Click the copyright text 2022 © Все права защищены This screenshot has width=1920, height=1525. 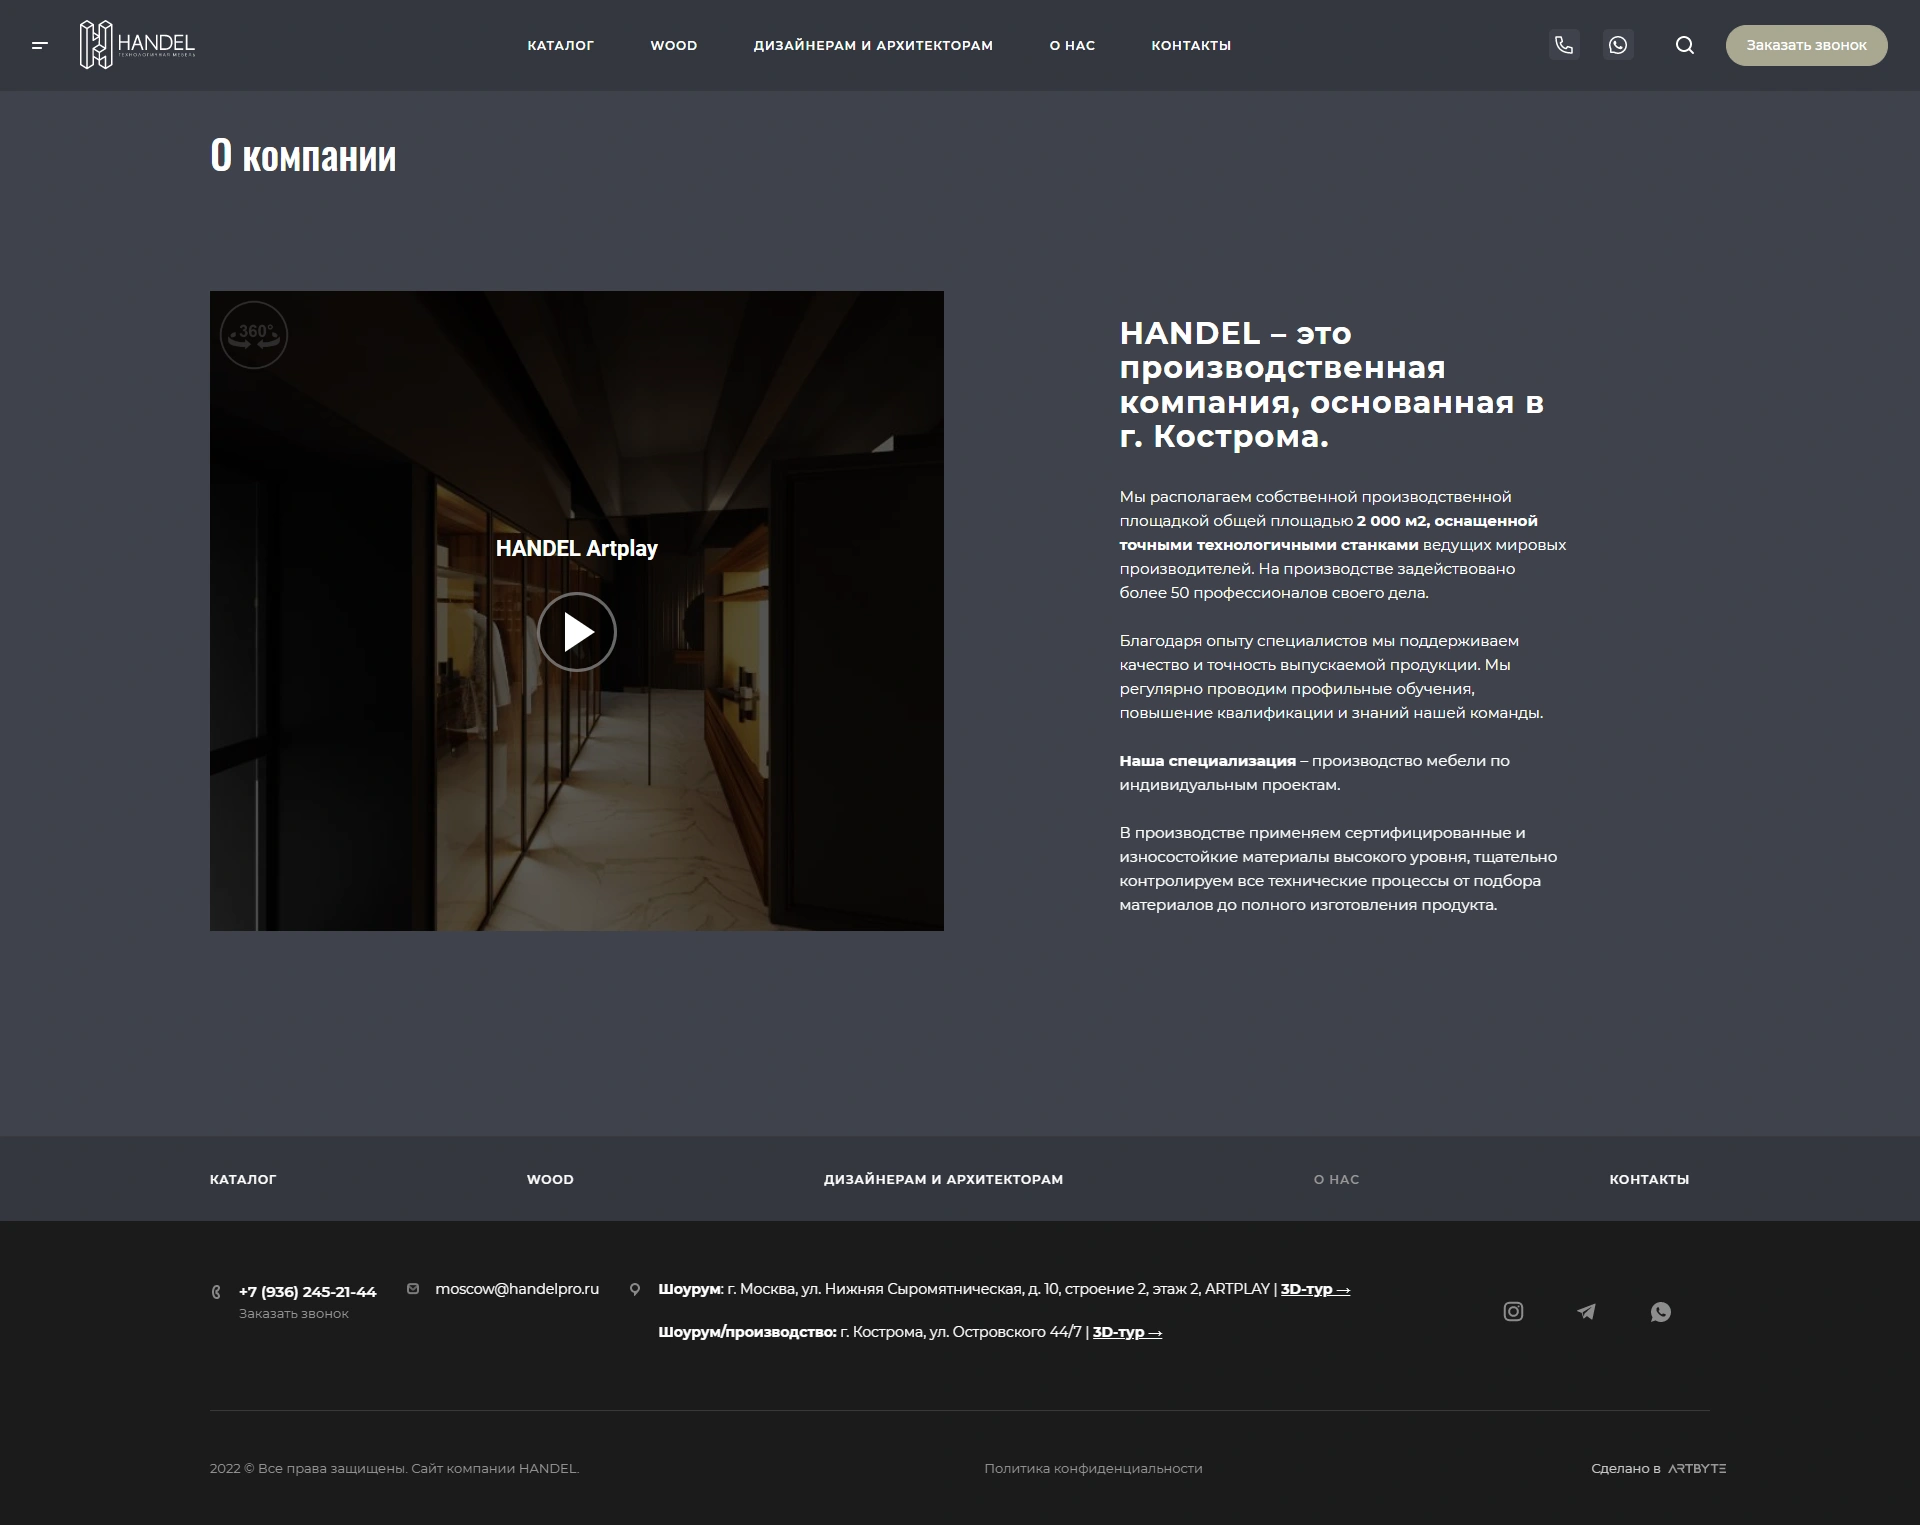394,1468
